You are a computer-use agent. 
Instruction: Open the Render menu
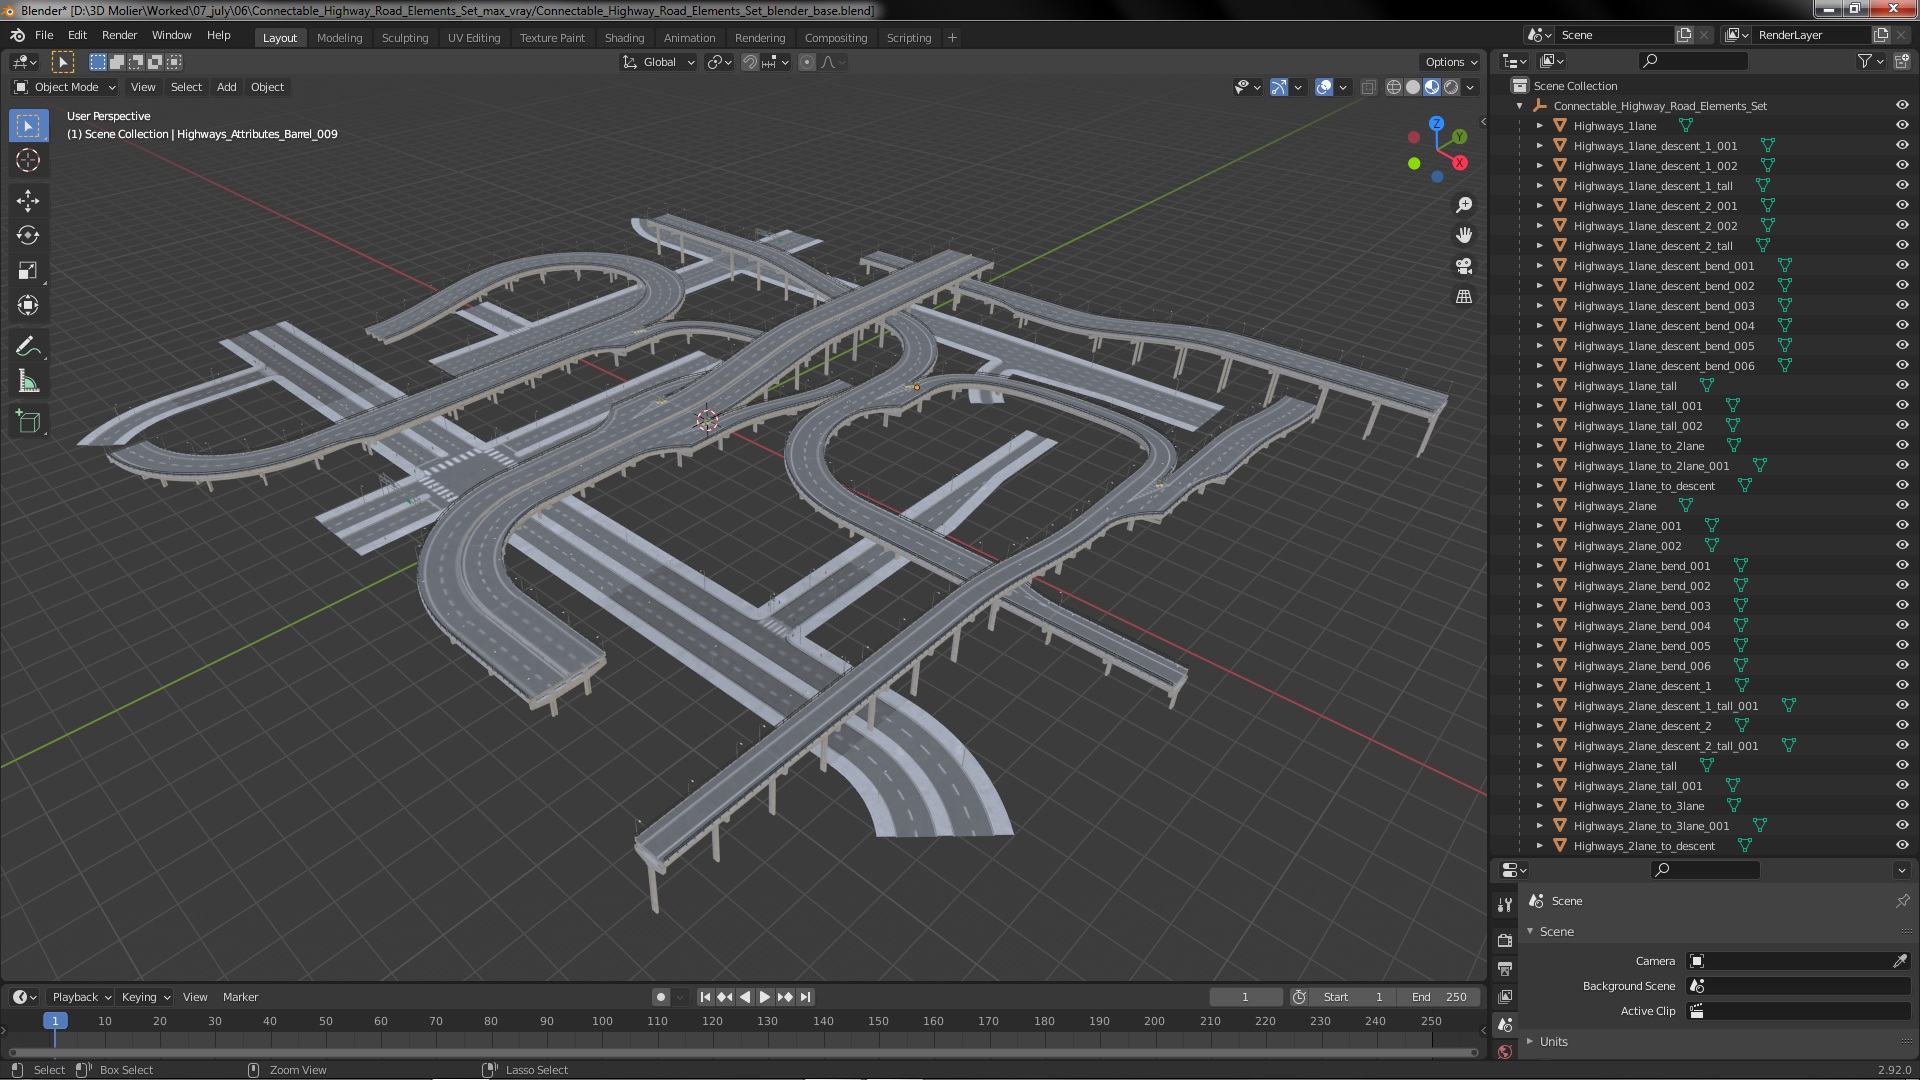(119, 35)
